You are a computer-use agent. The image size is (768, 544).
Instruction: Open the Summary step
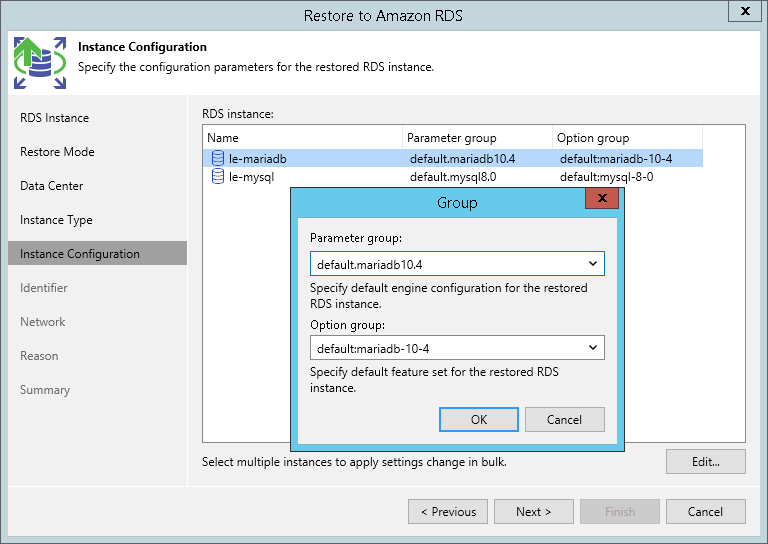[x=45, y=390]
